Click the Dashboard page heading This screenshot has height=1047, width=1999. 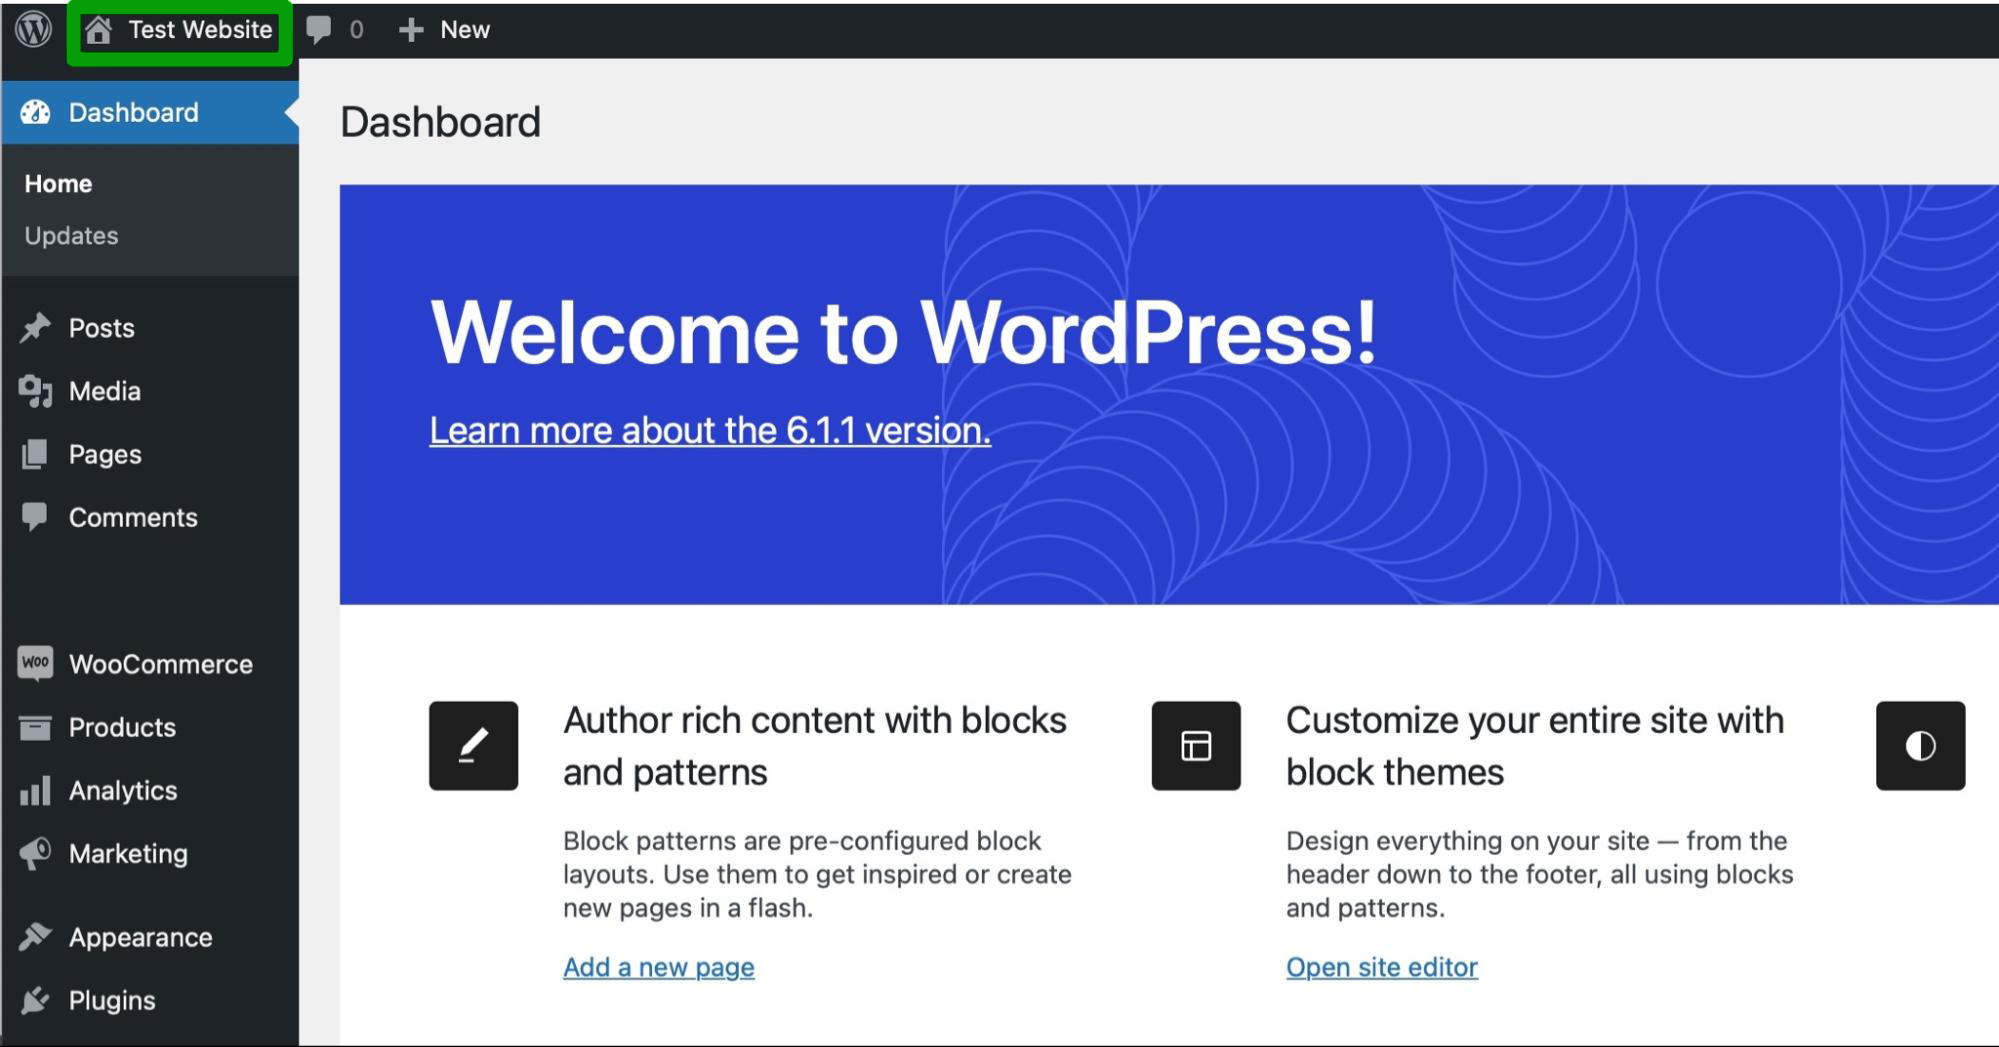pos(440,122)
